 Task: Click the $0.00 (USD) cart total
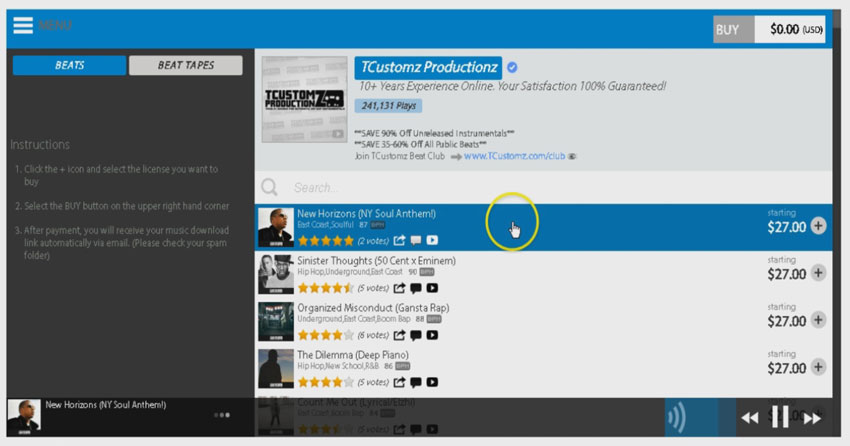point(790,29)
